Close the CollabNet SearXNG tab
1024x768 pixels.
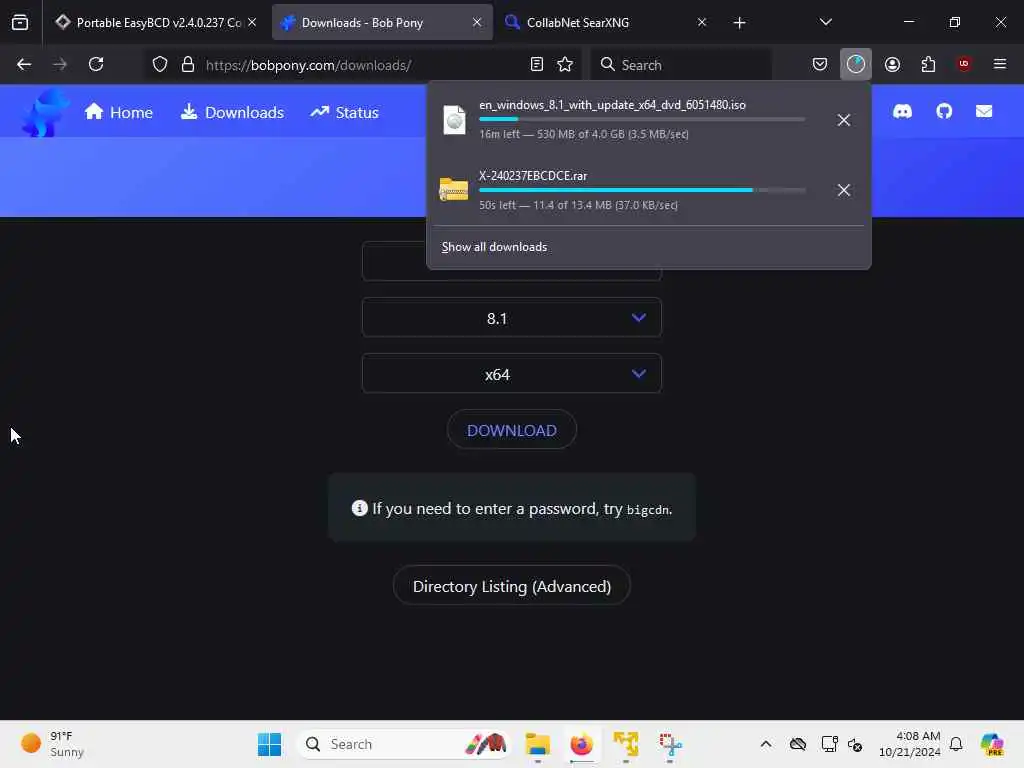(701, 22)
